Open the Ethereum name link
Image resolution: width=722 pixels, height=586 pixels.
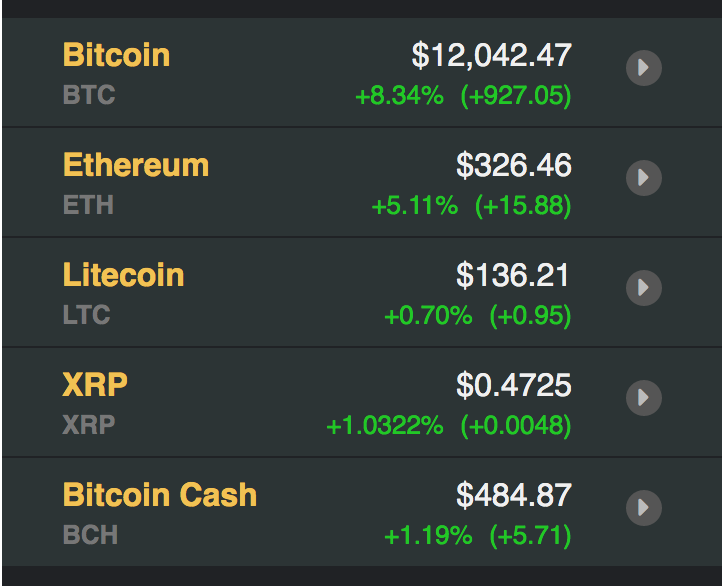(136, 165)
